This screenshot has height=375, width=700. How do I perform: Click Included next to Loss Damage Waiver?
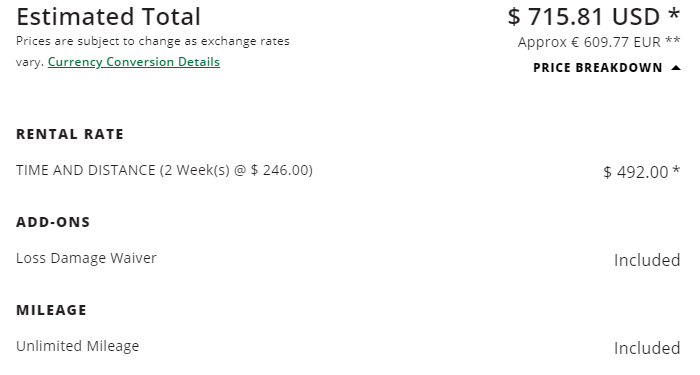(x=647, y=260)
